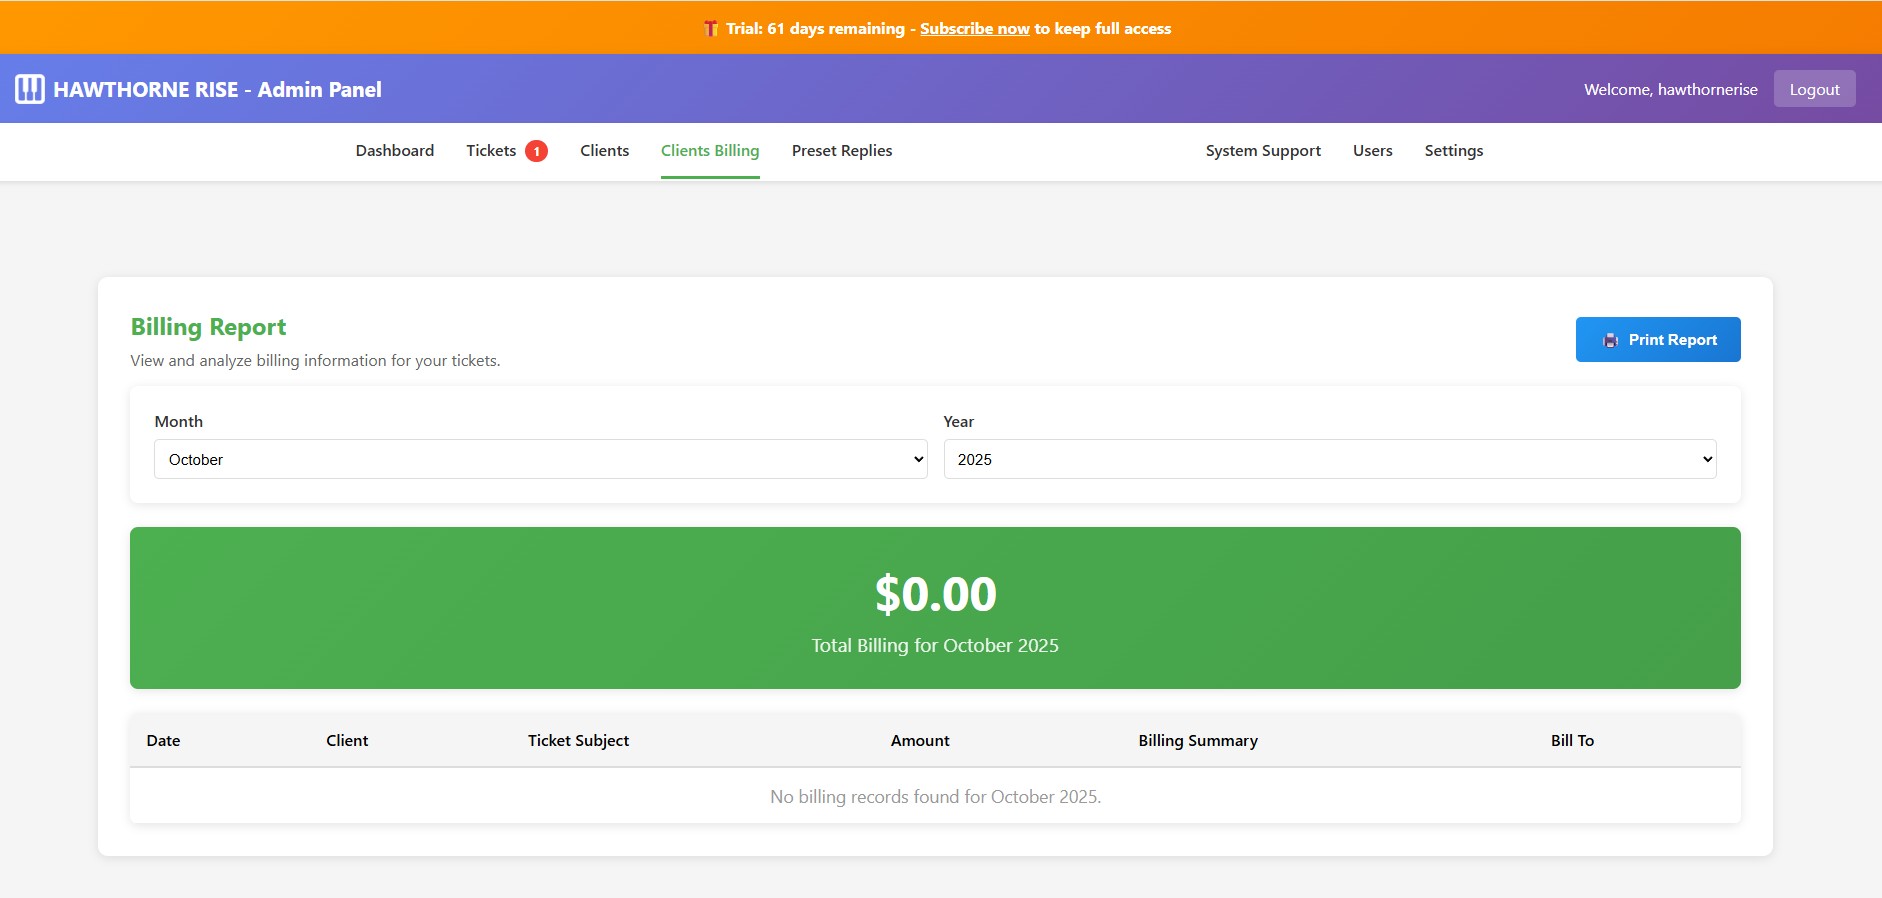Navigate to System Support
This screenshot has width=1882, height=898.
[x=1263, y=151]
